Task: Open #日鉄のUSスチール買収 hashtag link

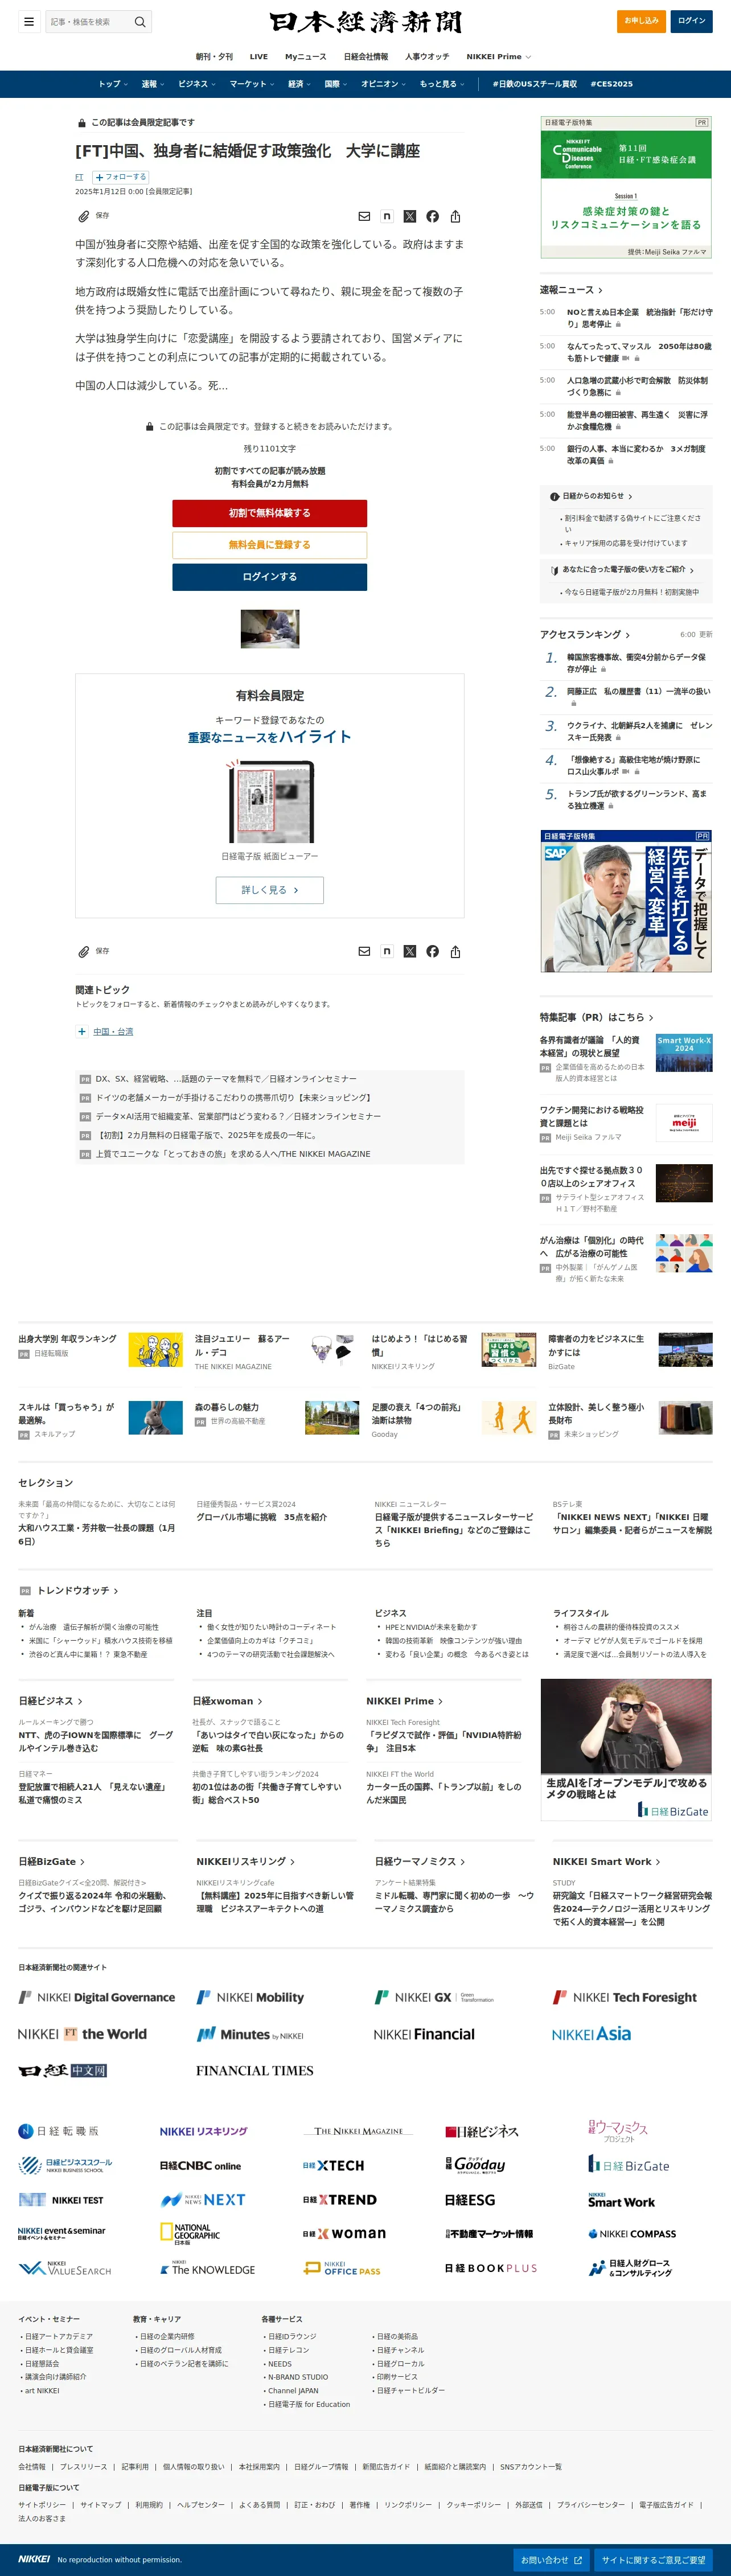Action: [534, 84]
